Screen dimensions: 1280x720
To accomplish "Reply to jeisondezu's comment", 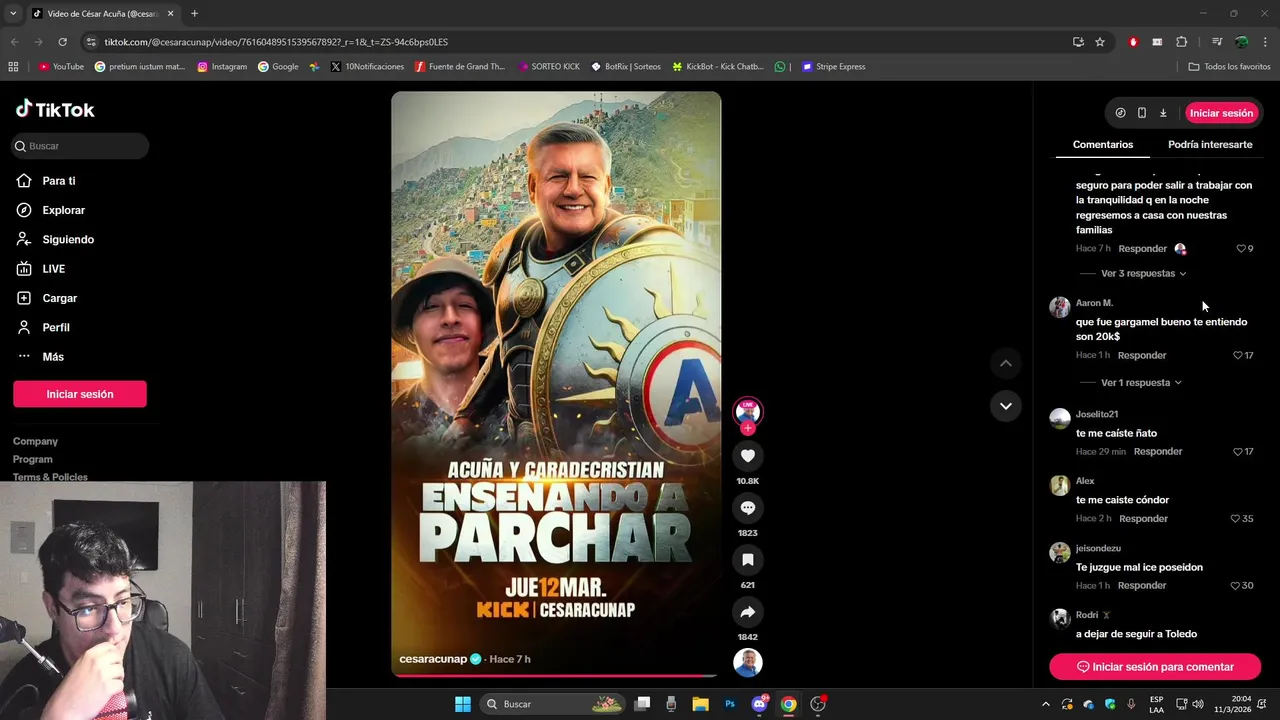I will [x=1142, y=585].
